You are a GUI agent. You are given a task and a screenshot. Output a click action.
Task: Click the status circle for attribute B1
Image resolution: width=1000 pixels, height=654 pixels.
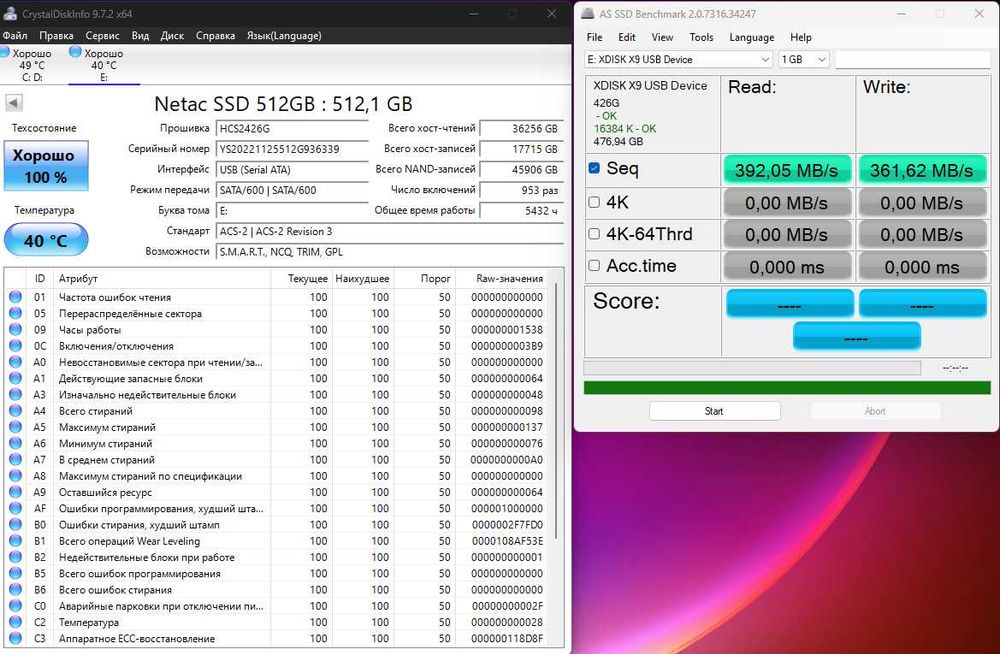pos(15,540)
